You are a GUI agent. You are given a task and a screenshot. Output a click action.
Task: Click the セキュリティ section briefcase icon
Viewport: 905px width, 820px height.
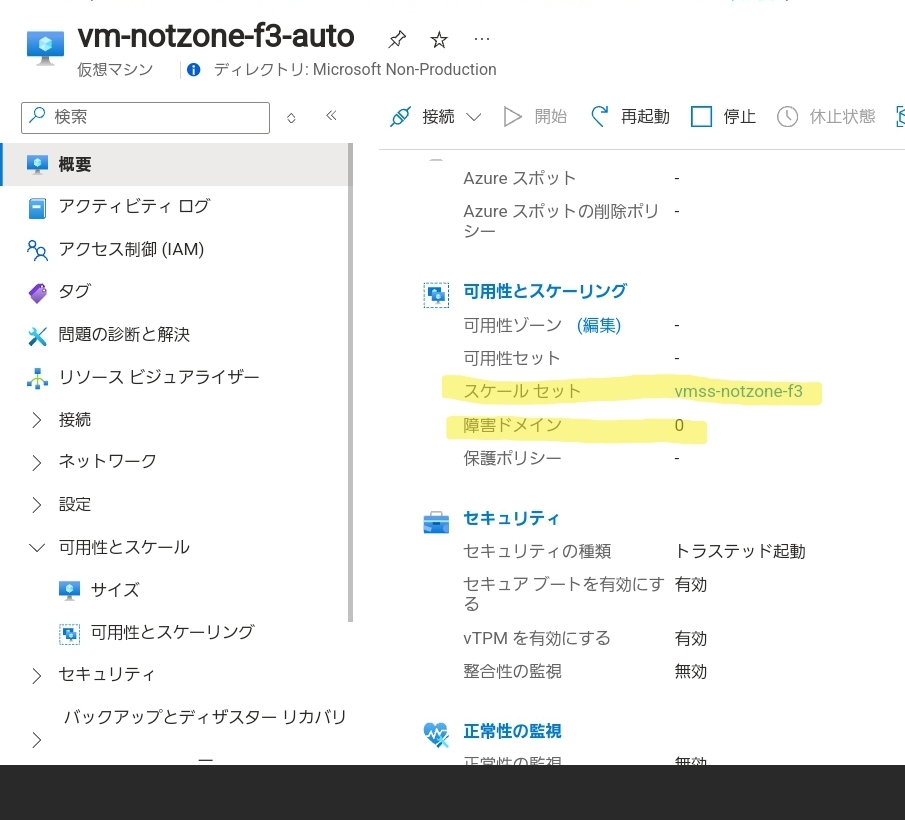[x=436, y=522]
